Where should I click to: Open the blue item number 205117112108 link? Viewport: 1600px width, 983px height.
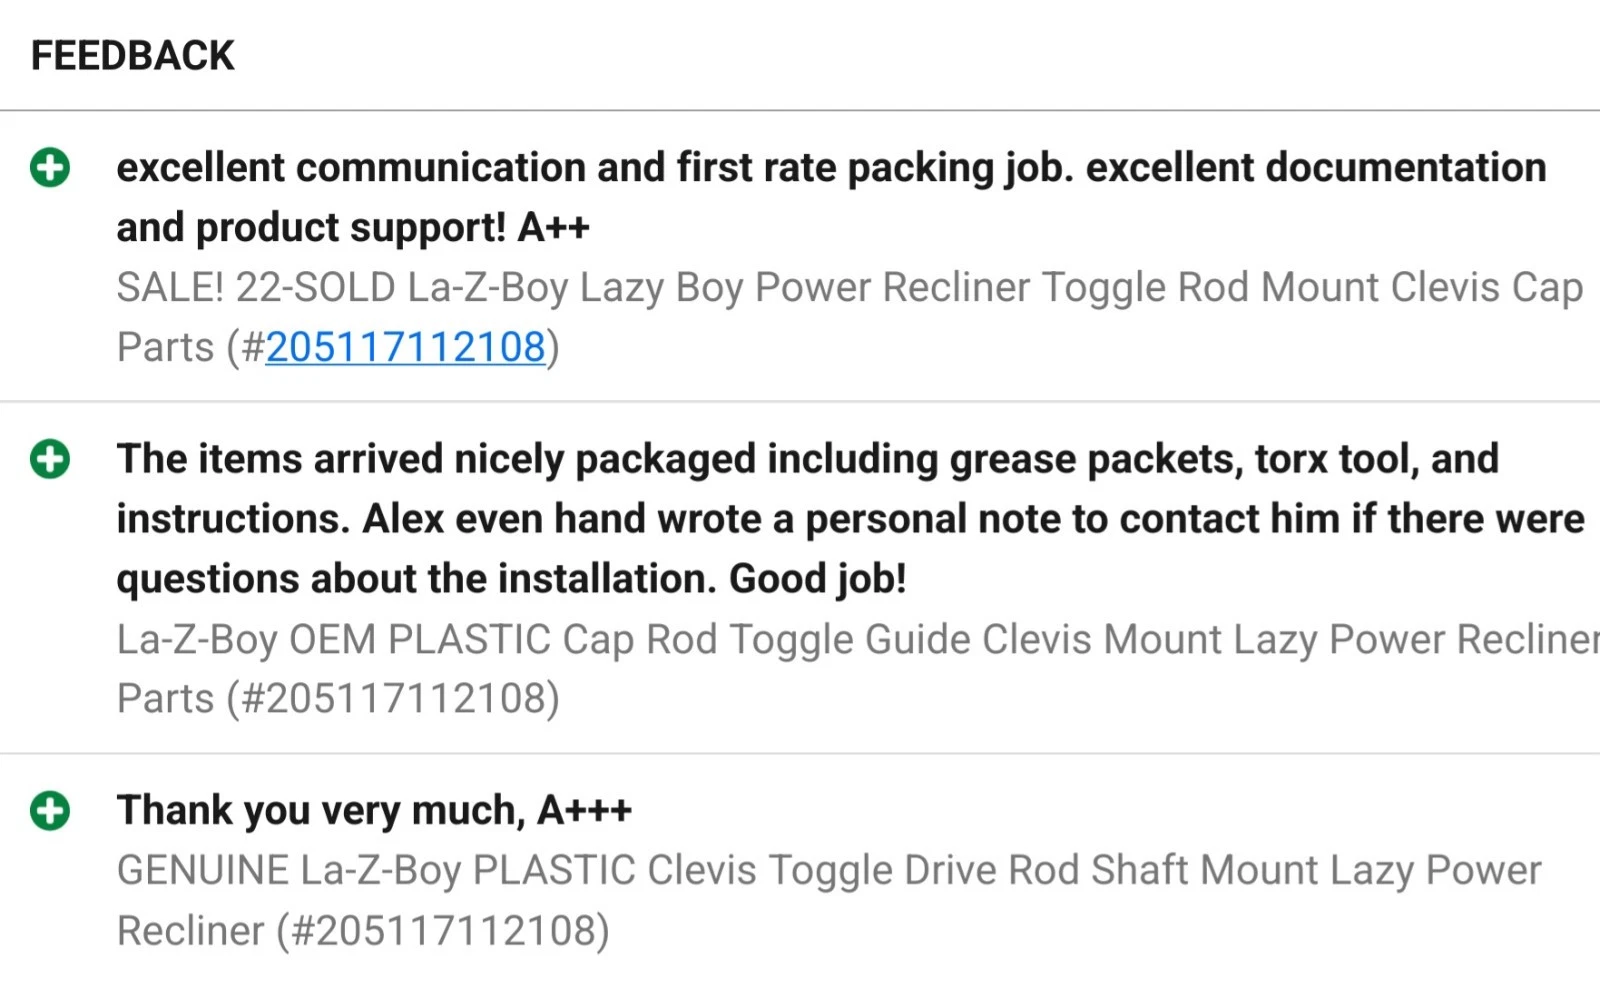pyautogui.click(x=405, y=348)
